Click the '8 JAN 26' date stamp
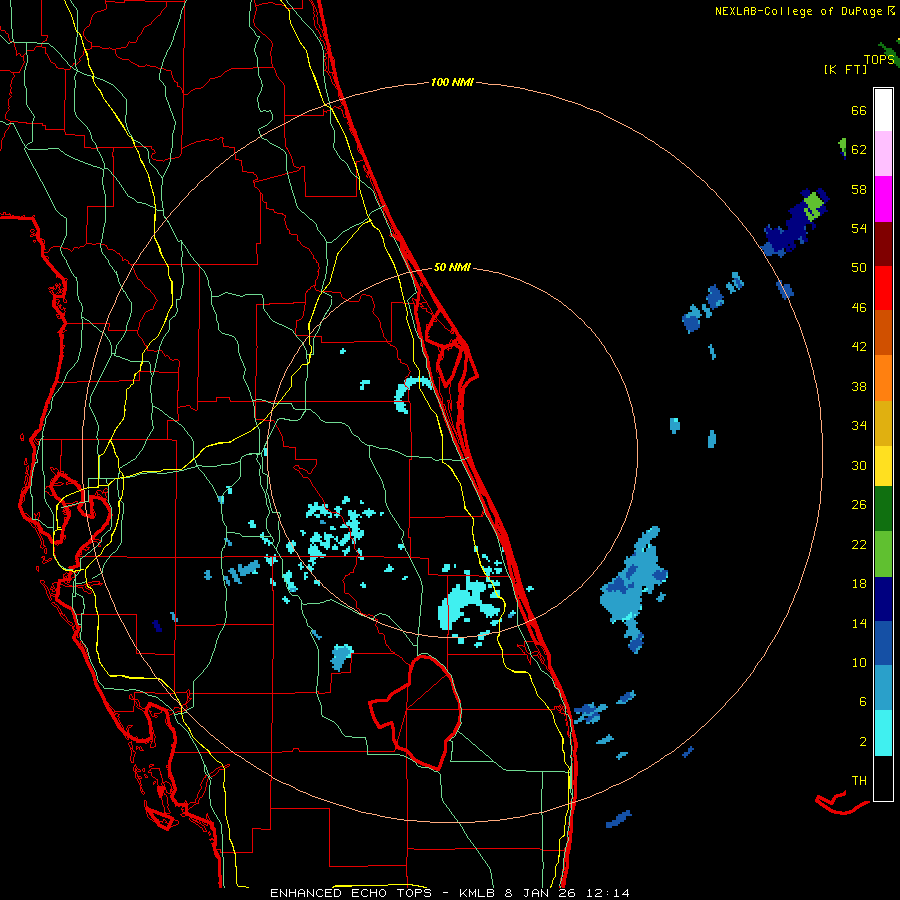 tap(540, 893)
